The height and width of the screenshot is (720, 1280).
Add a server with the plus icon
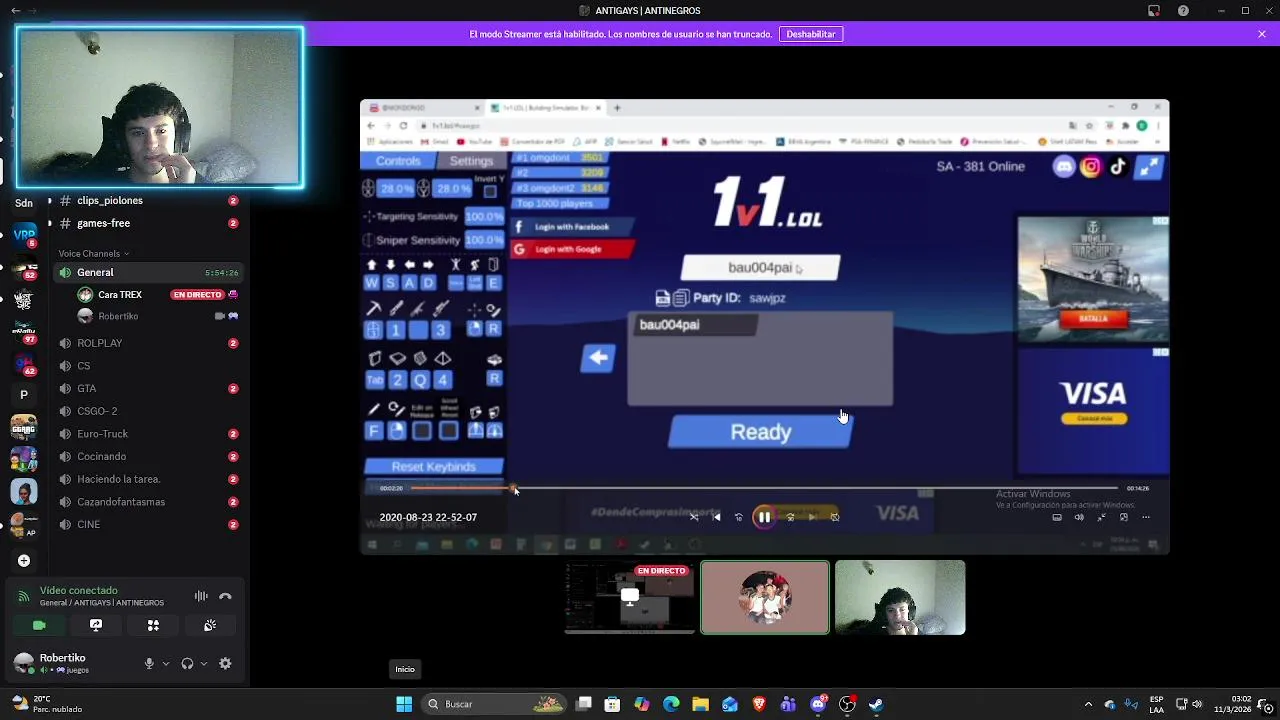click(x=24, y=561)
